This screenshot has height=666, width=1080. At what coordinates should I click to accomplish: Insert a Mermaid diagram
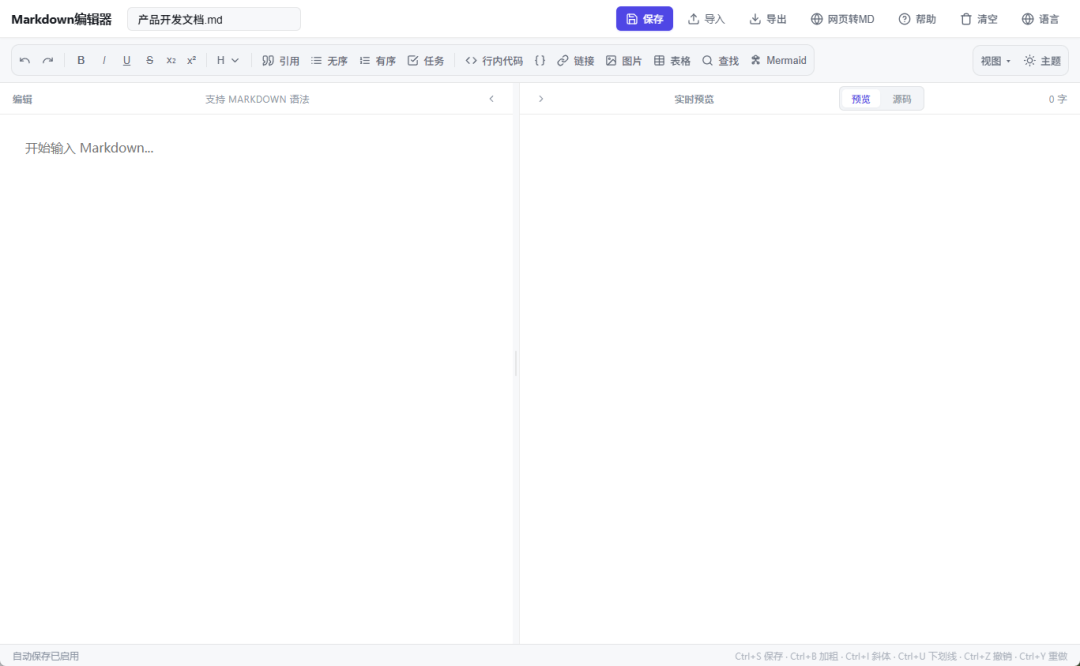778,61
